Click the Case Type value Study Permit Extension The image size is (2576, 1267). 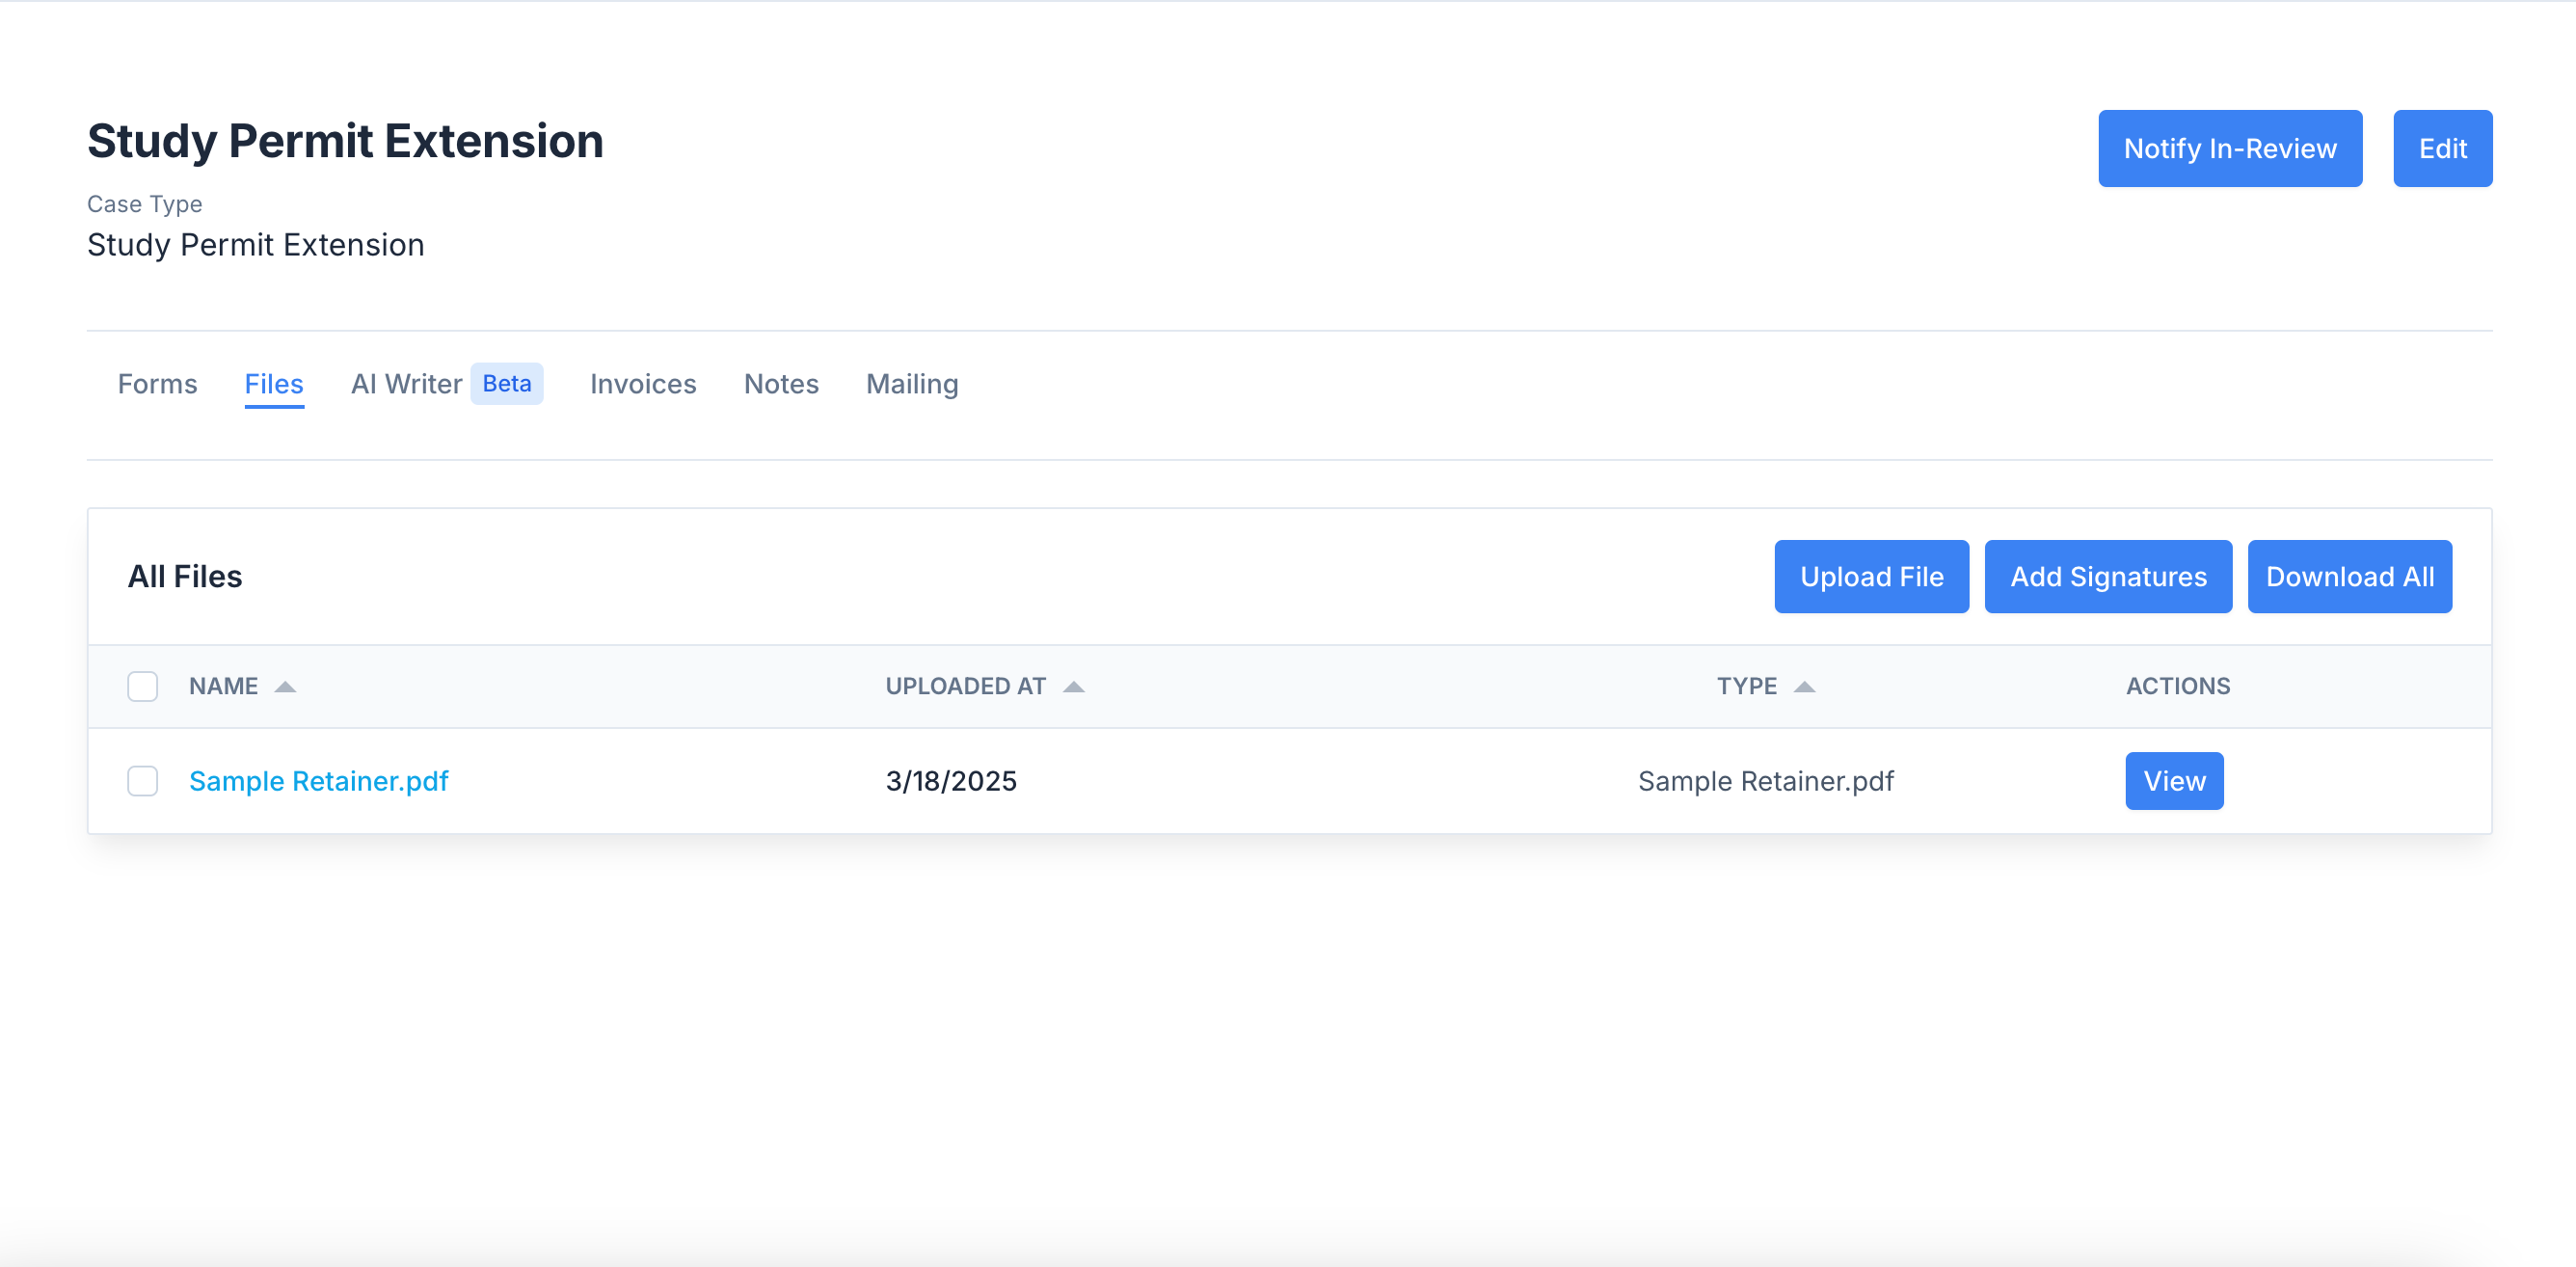[x=255, y=245]
